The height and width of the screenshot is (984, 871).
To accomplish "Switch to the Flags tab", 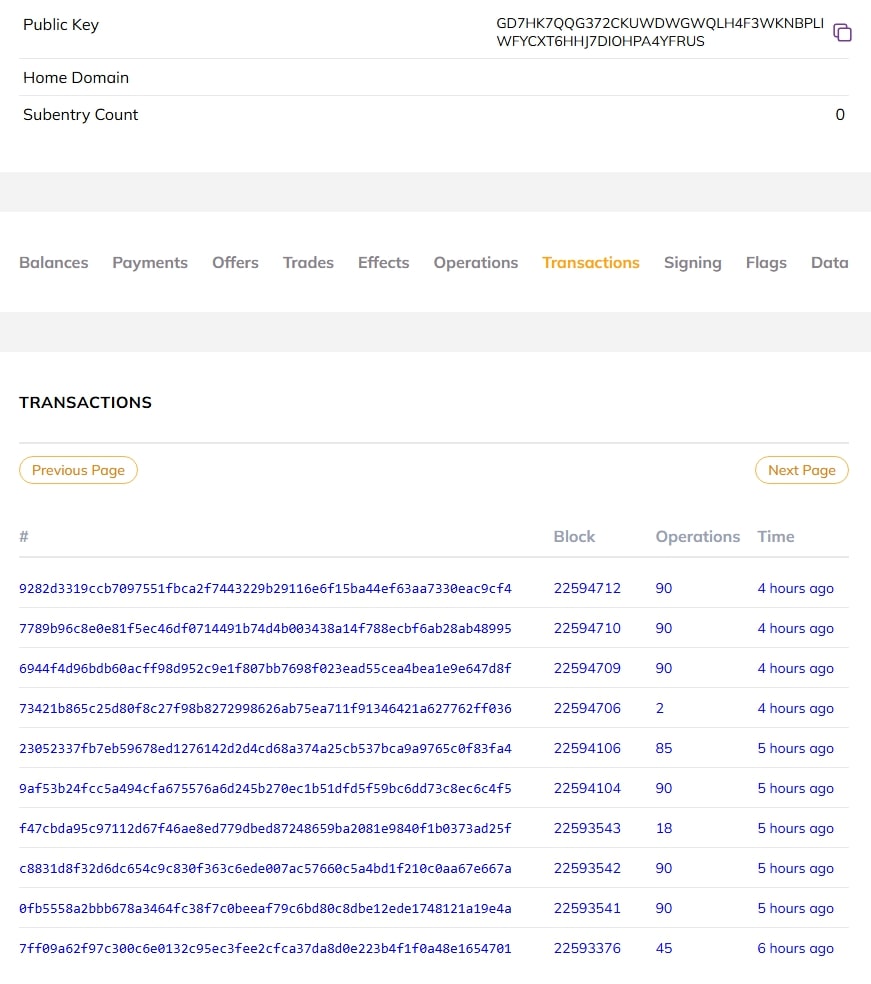I will (766, 262).
